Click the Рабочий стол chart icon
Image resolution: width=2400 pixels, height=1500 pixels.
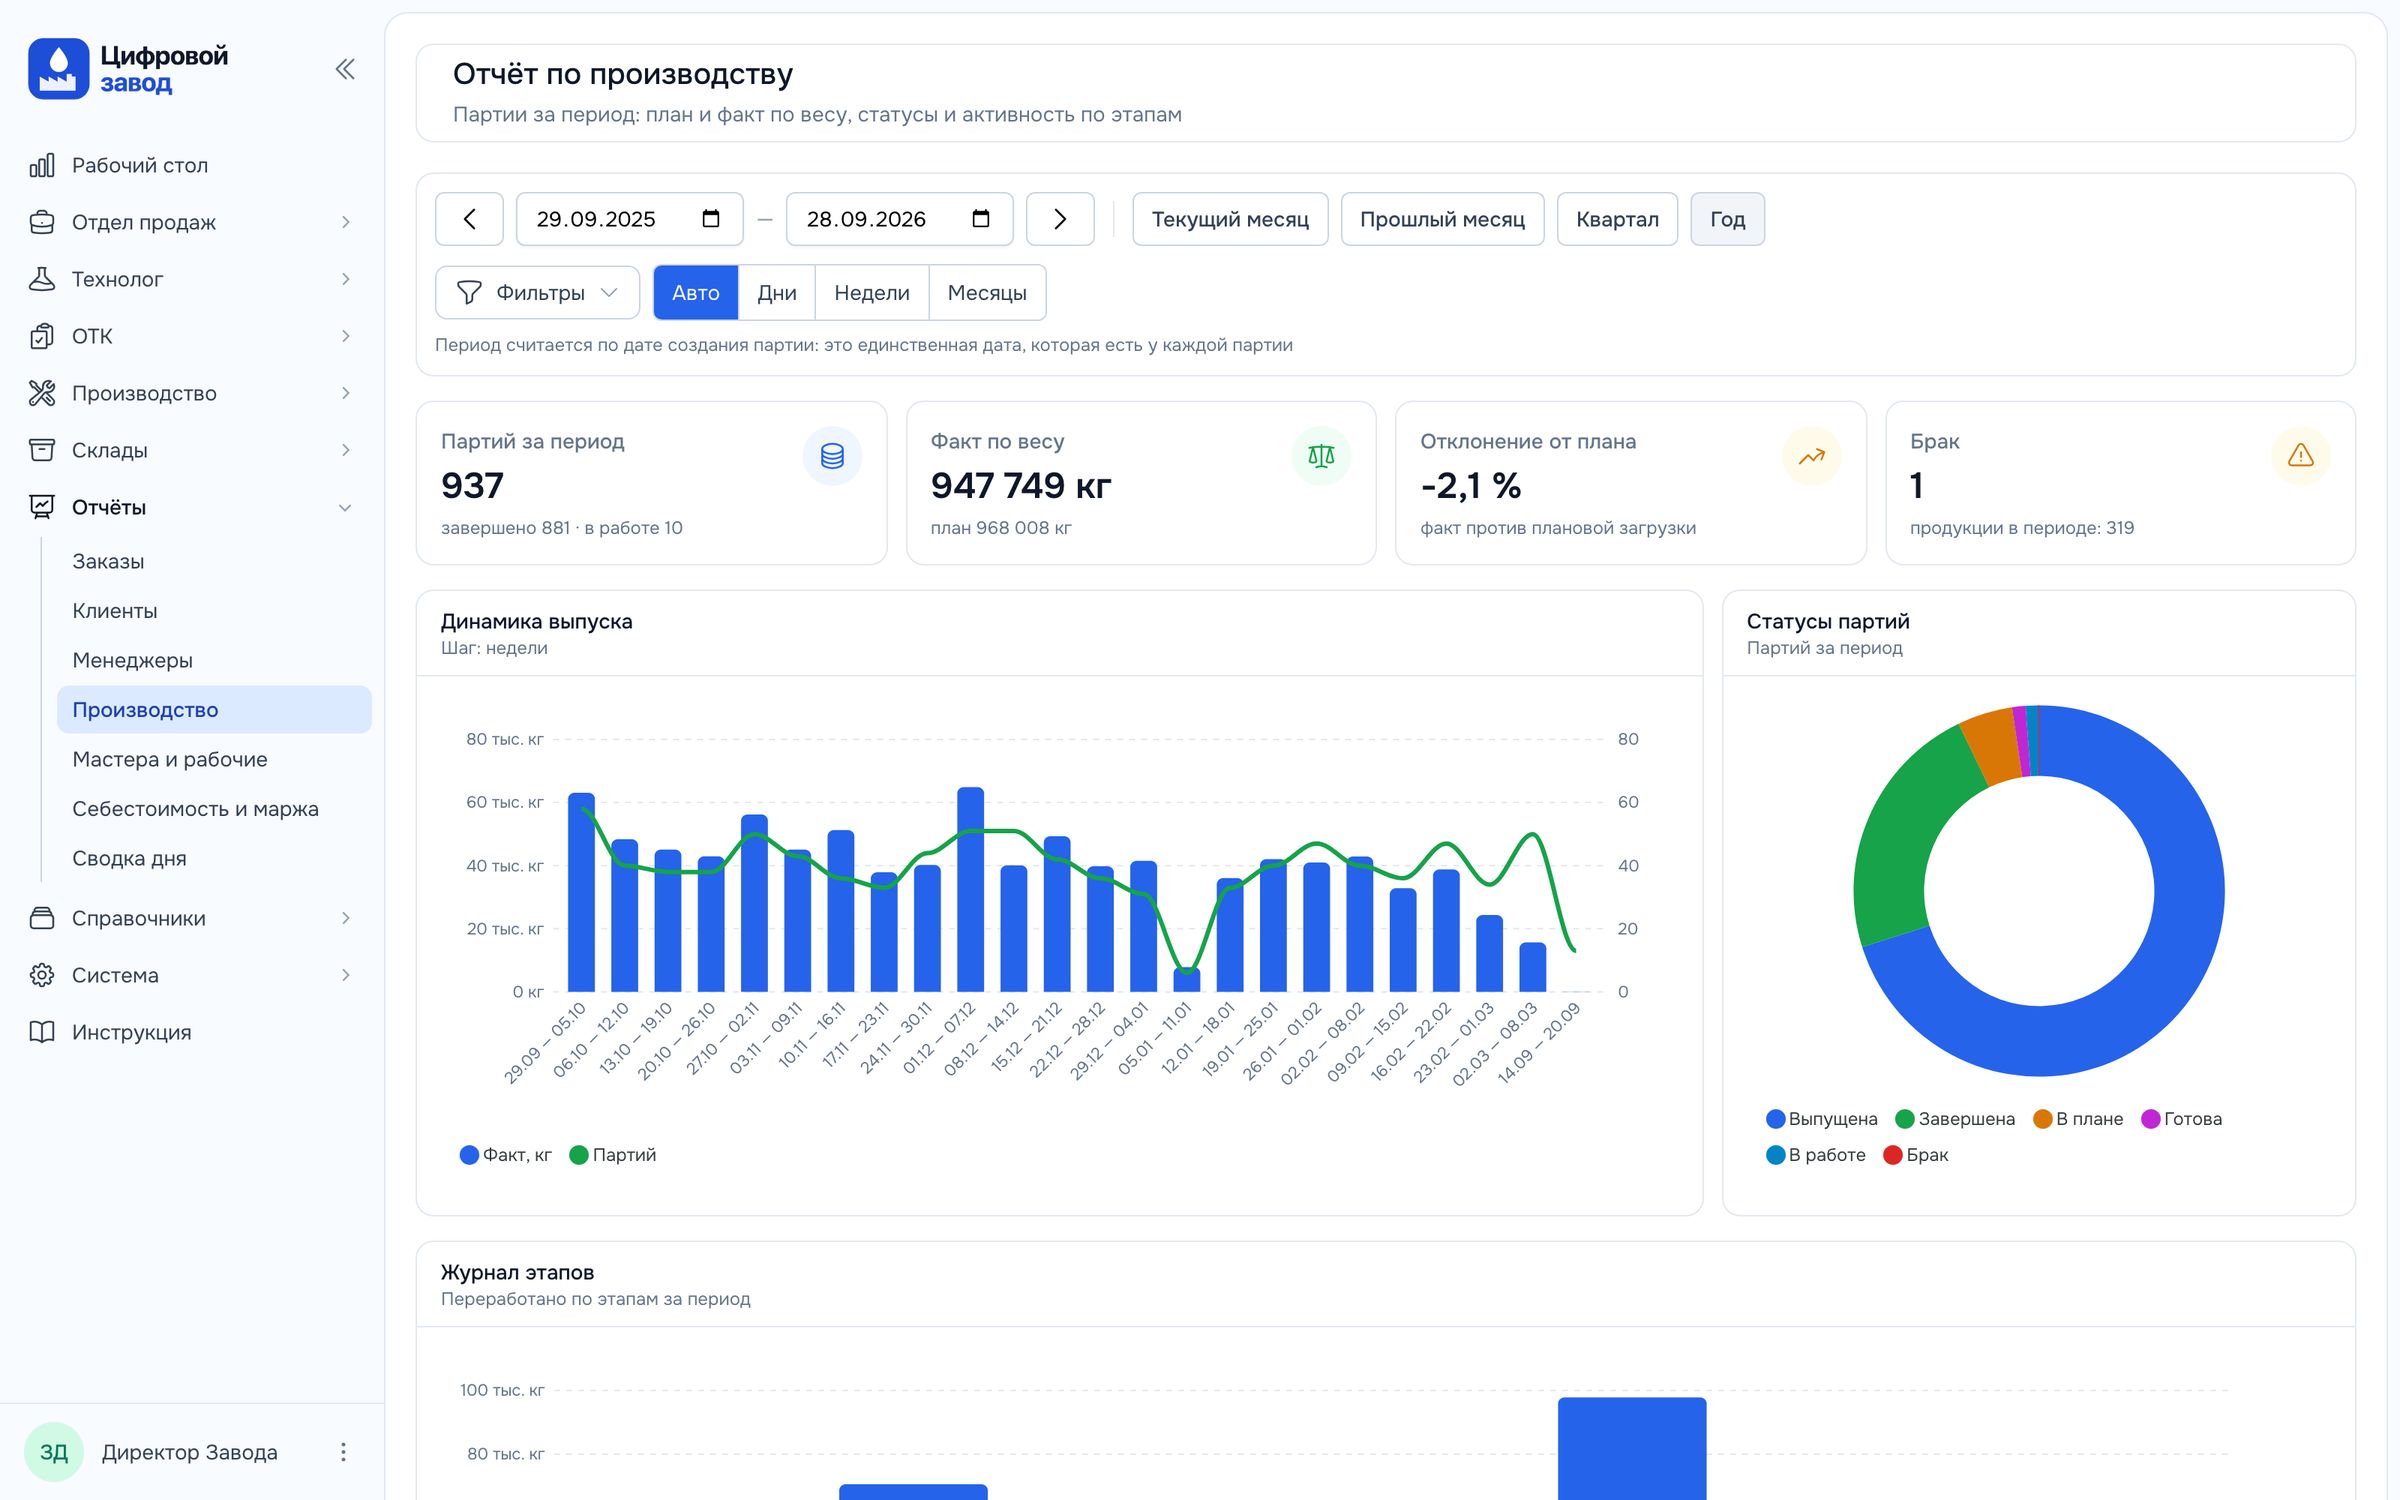(x=42, y=165)
